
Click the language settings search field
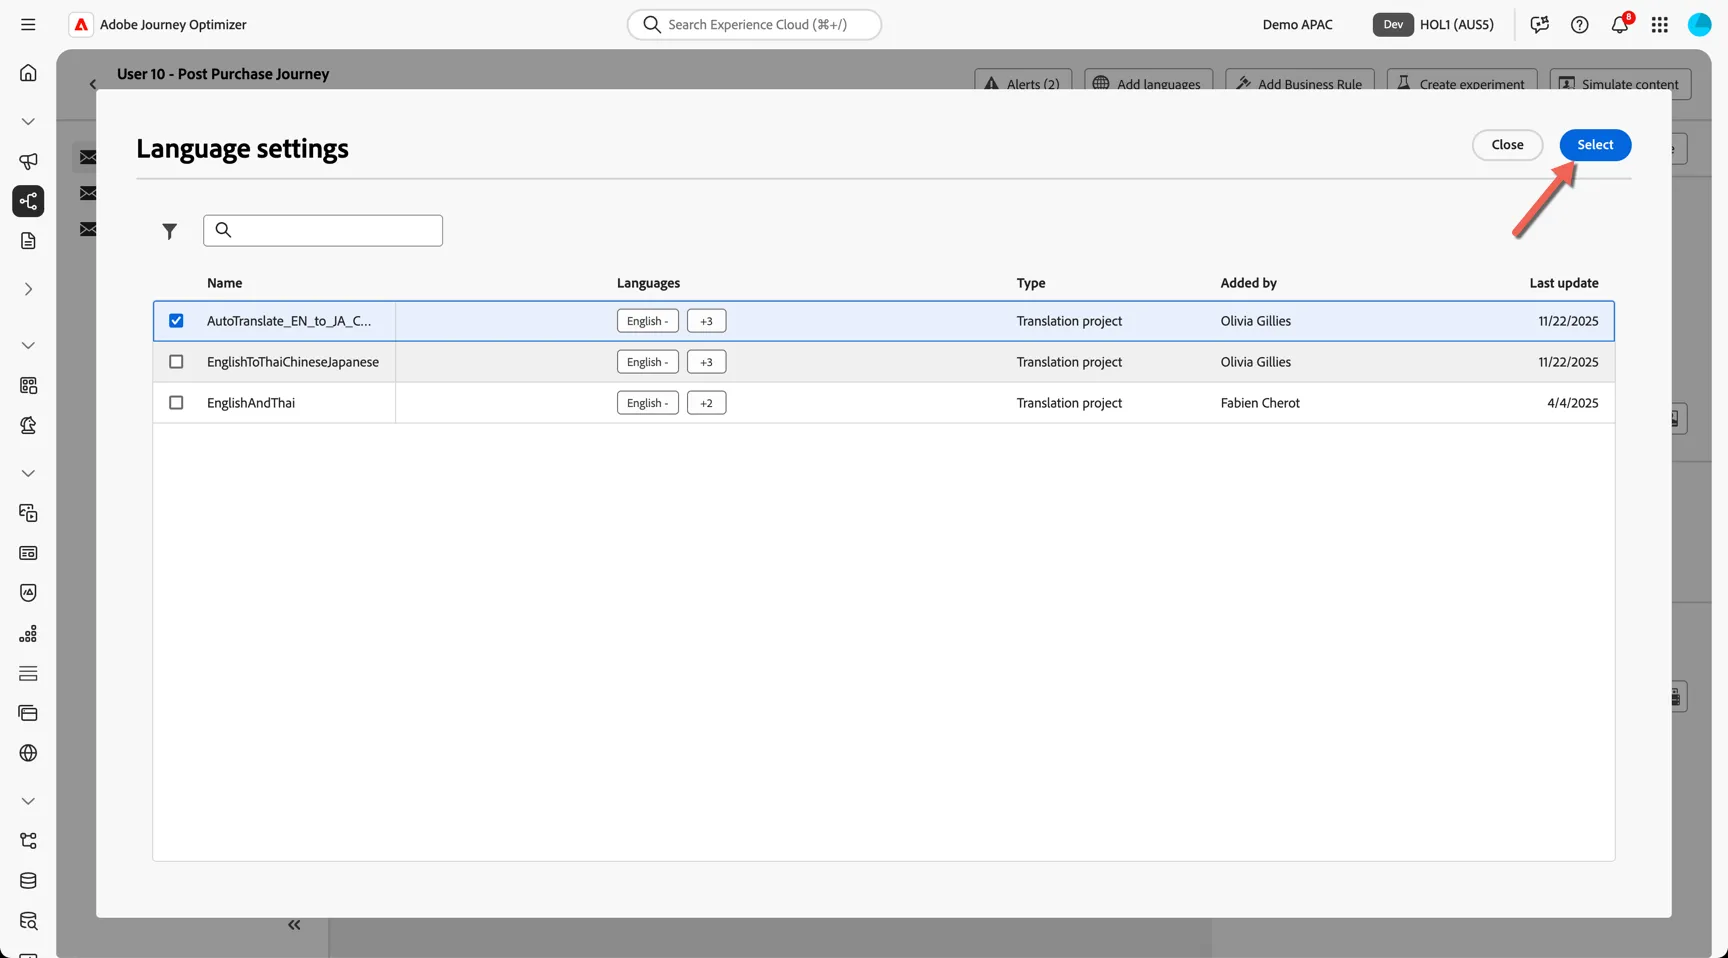pyautogui.click(x=323, y=231)
